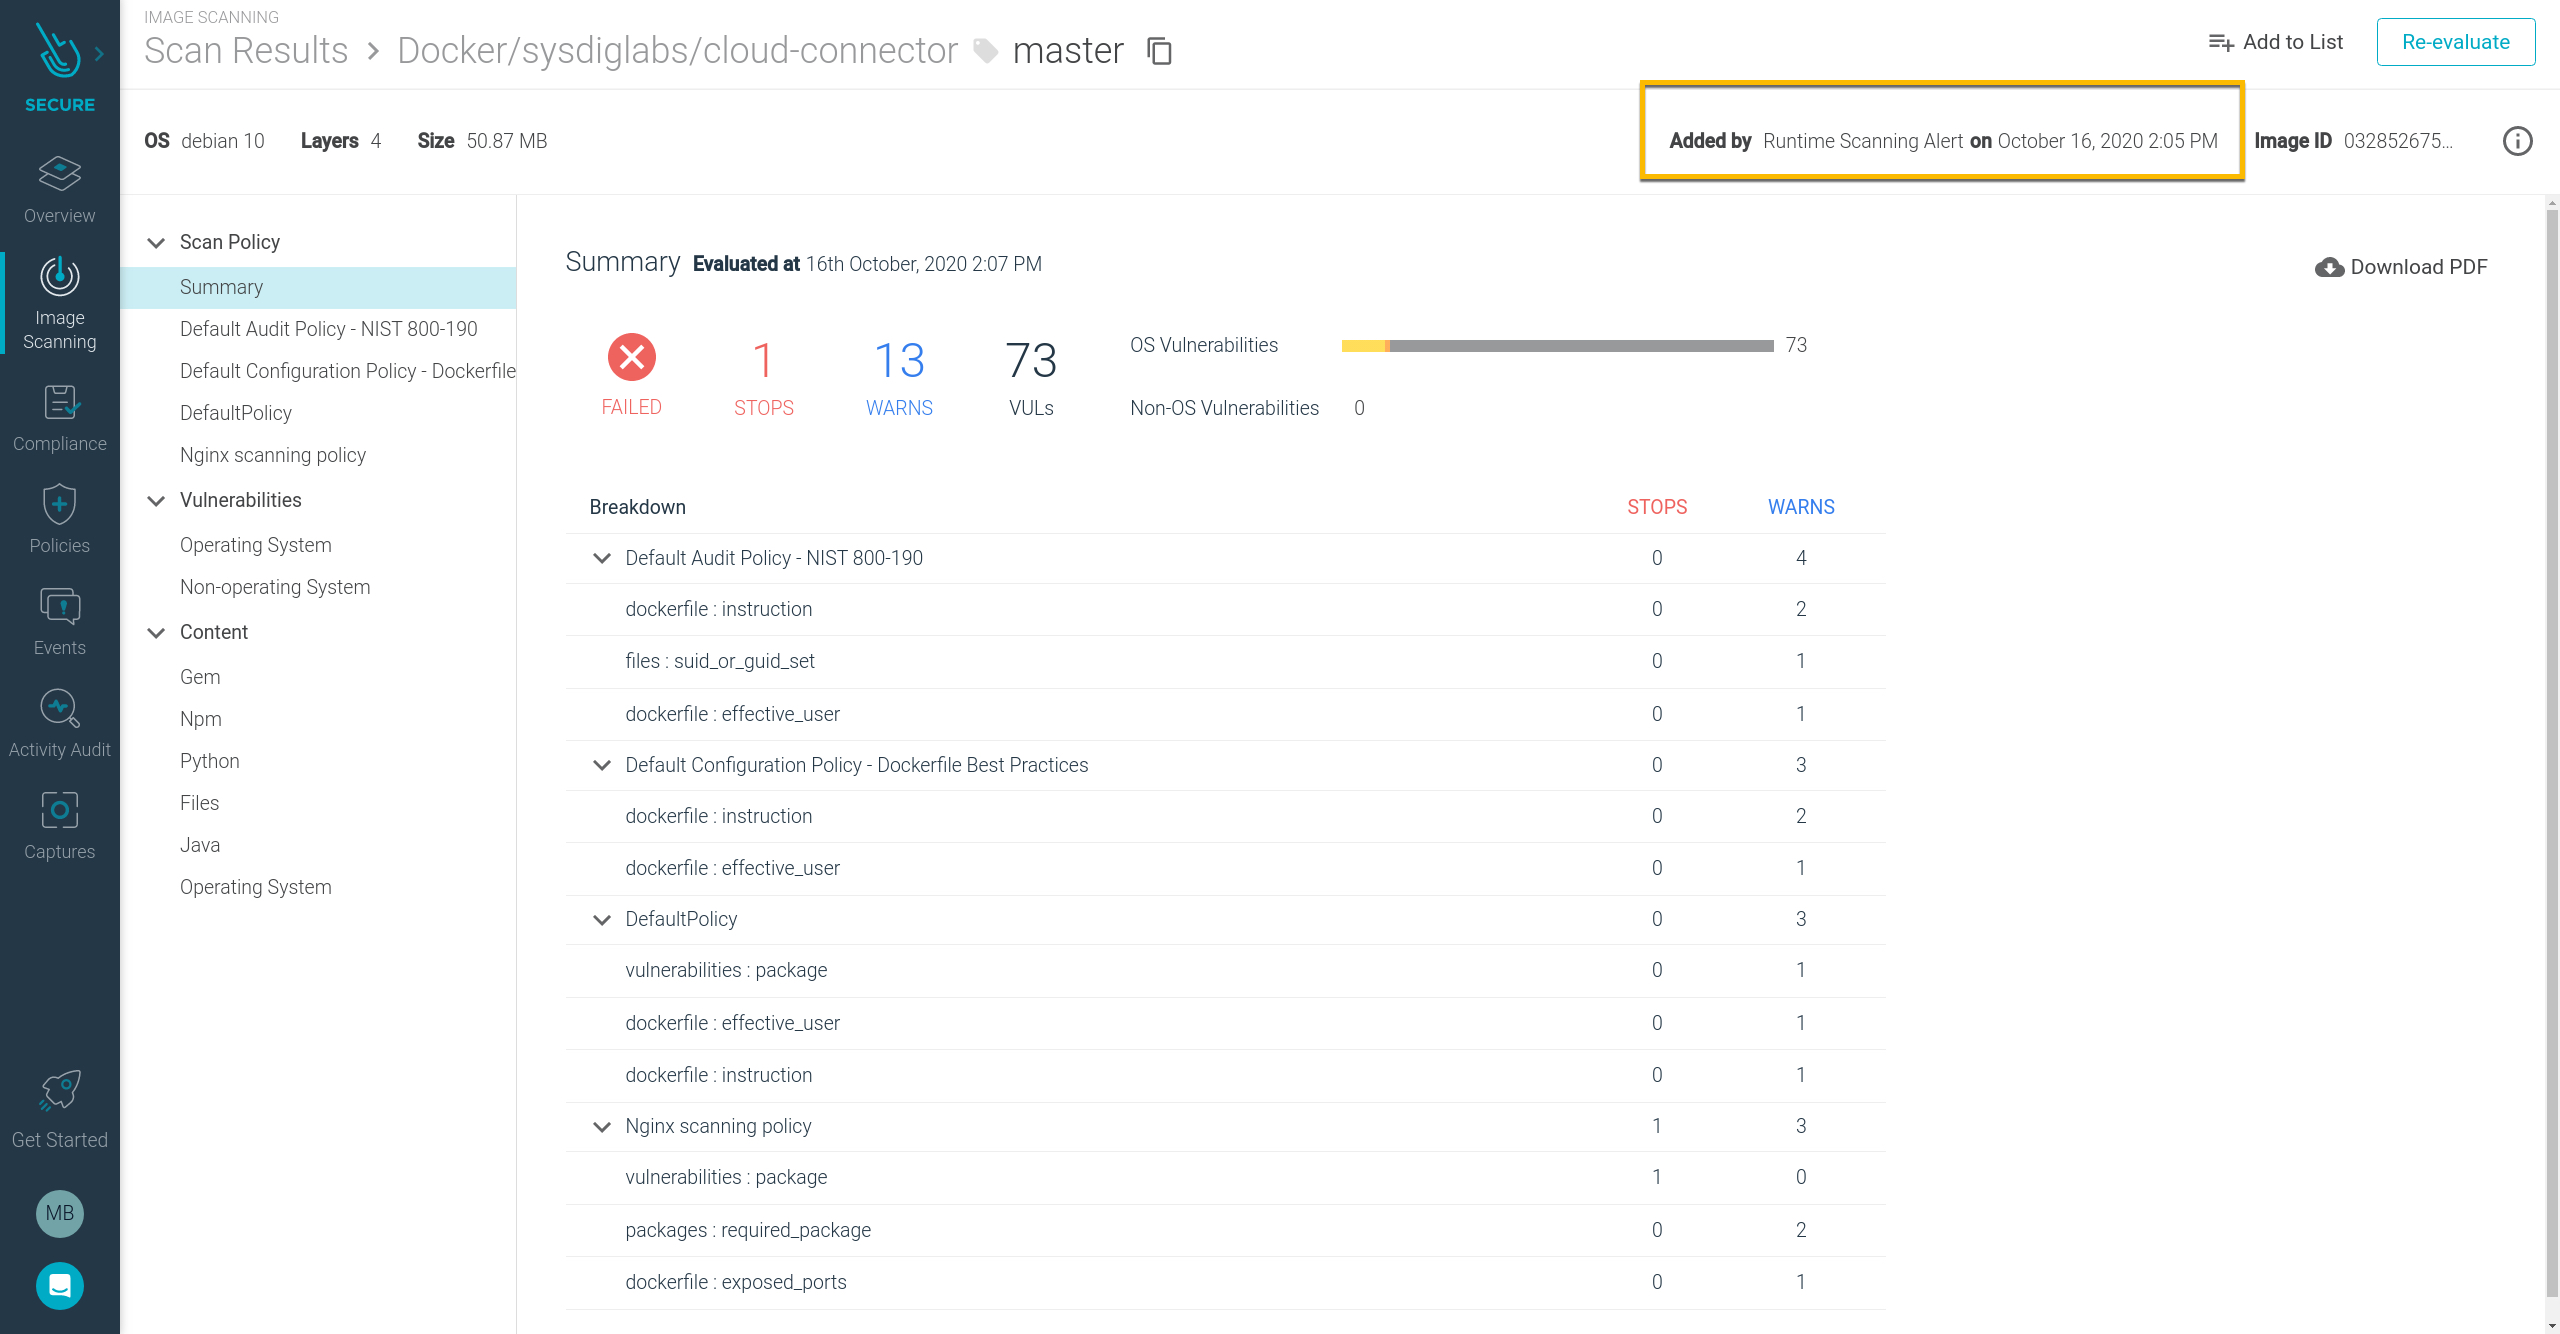Collapse the DefaultPolicy breakdown row
The width and height of the screenshot is (2560, 1334).
click(602, 920)
